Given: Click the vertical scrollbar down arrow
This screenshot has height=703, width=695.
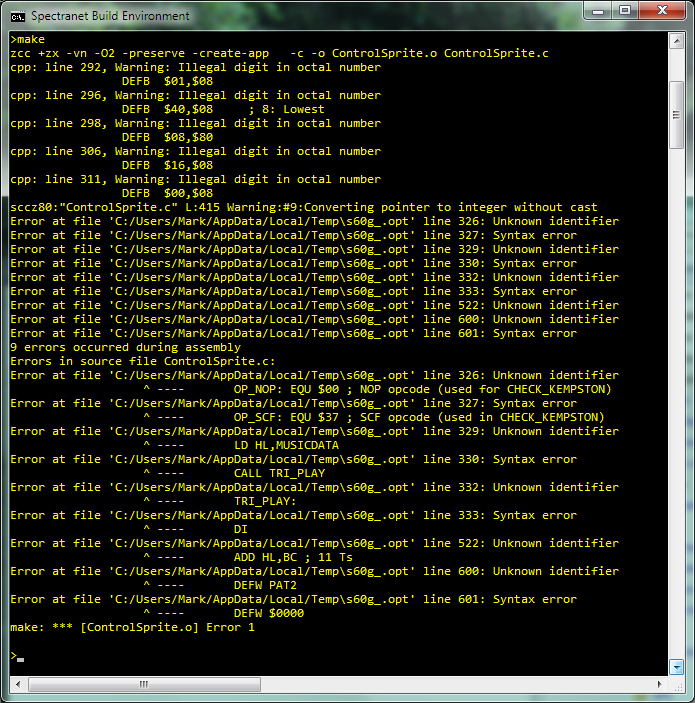Looking at the screenshot, I should click(678, 668).
